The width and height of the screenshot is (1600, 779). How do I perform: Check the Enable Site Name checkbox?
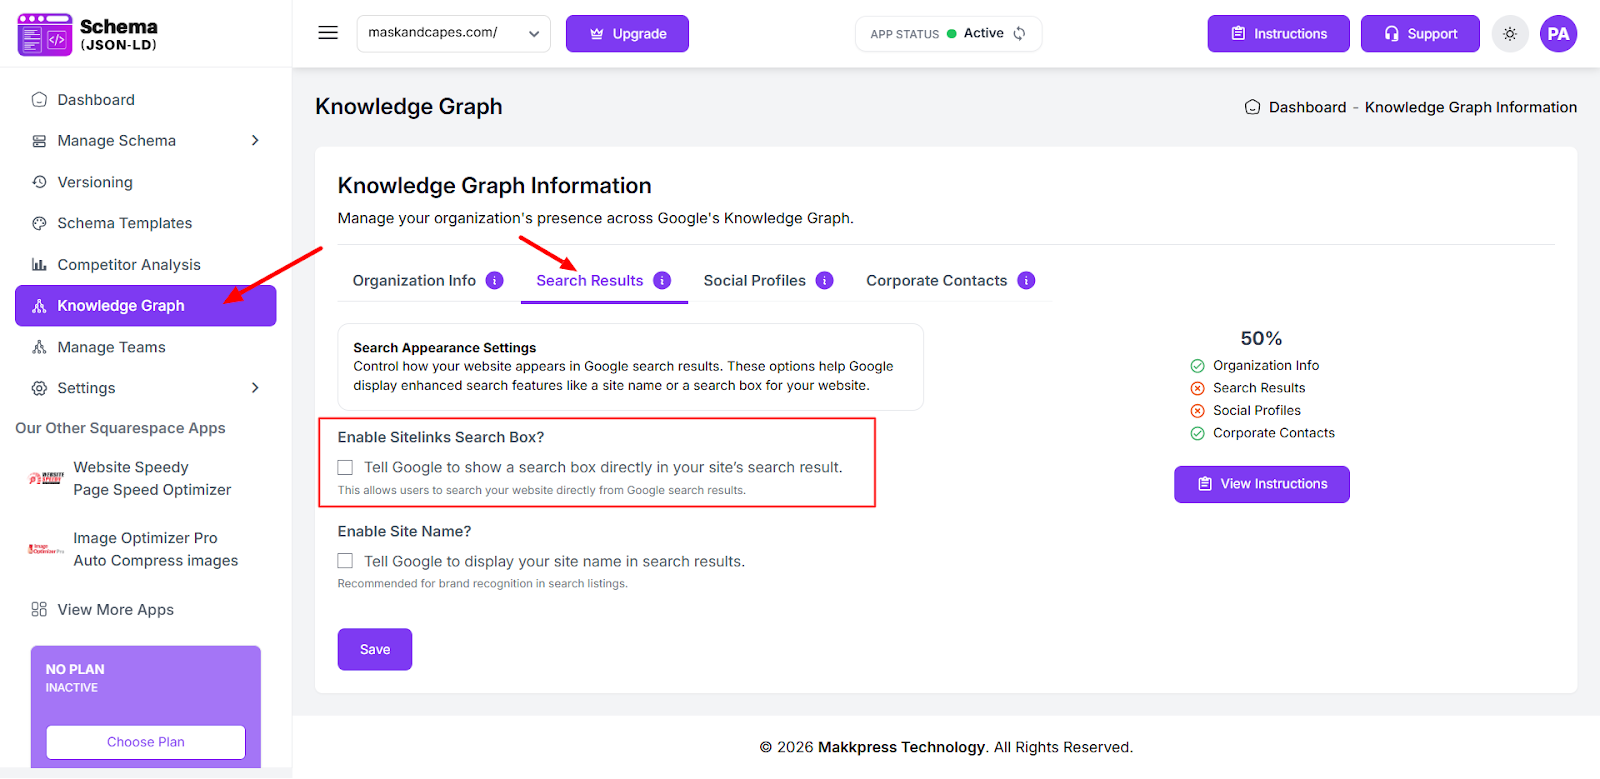coord(346,561)
